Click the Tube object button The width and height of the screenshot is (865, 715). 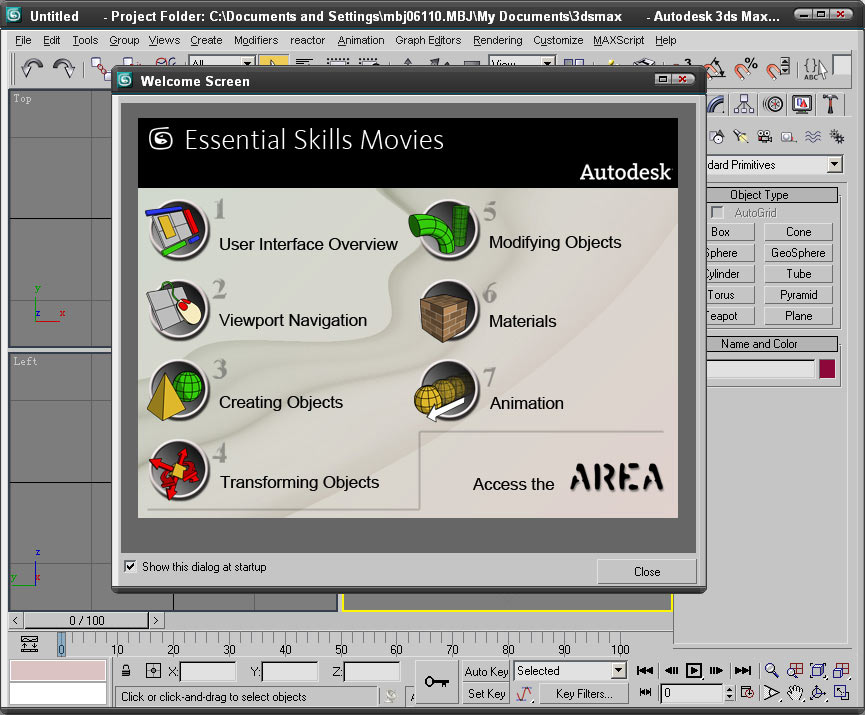(x=798, y=274)
